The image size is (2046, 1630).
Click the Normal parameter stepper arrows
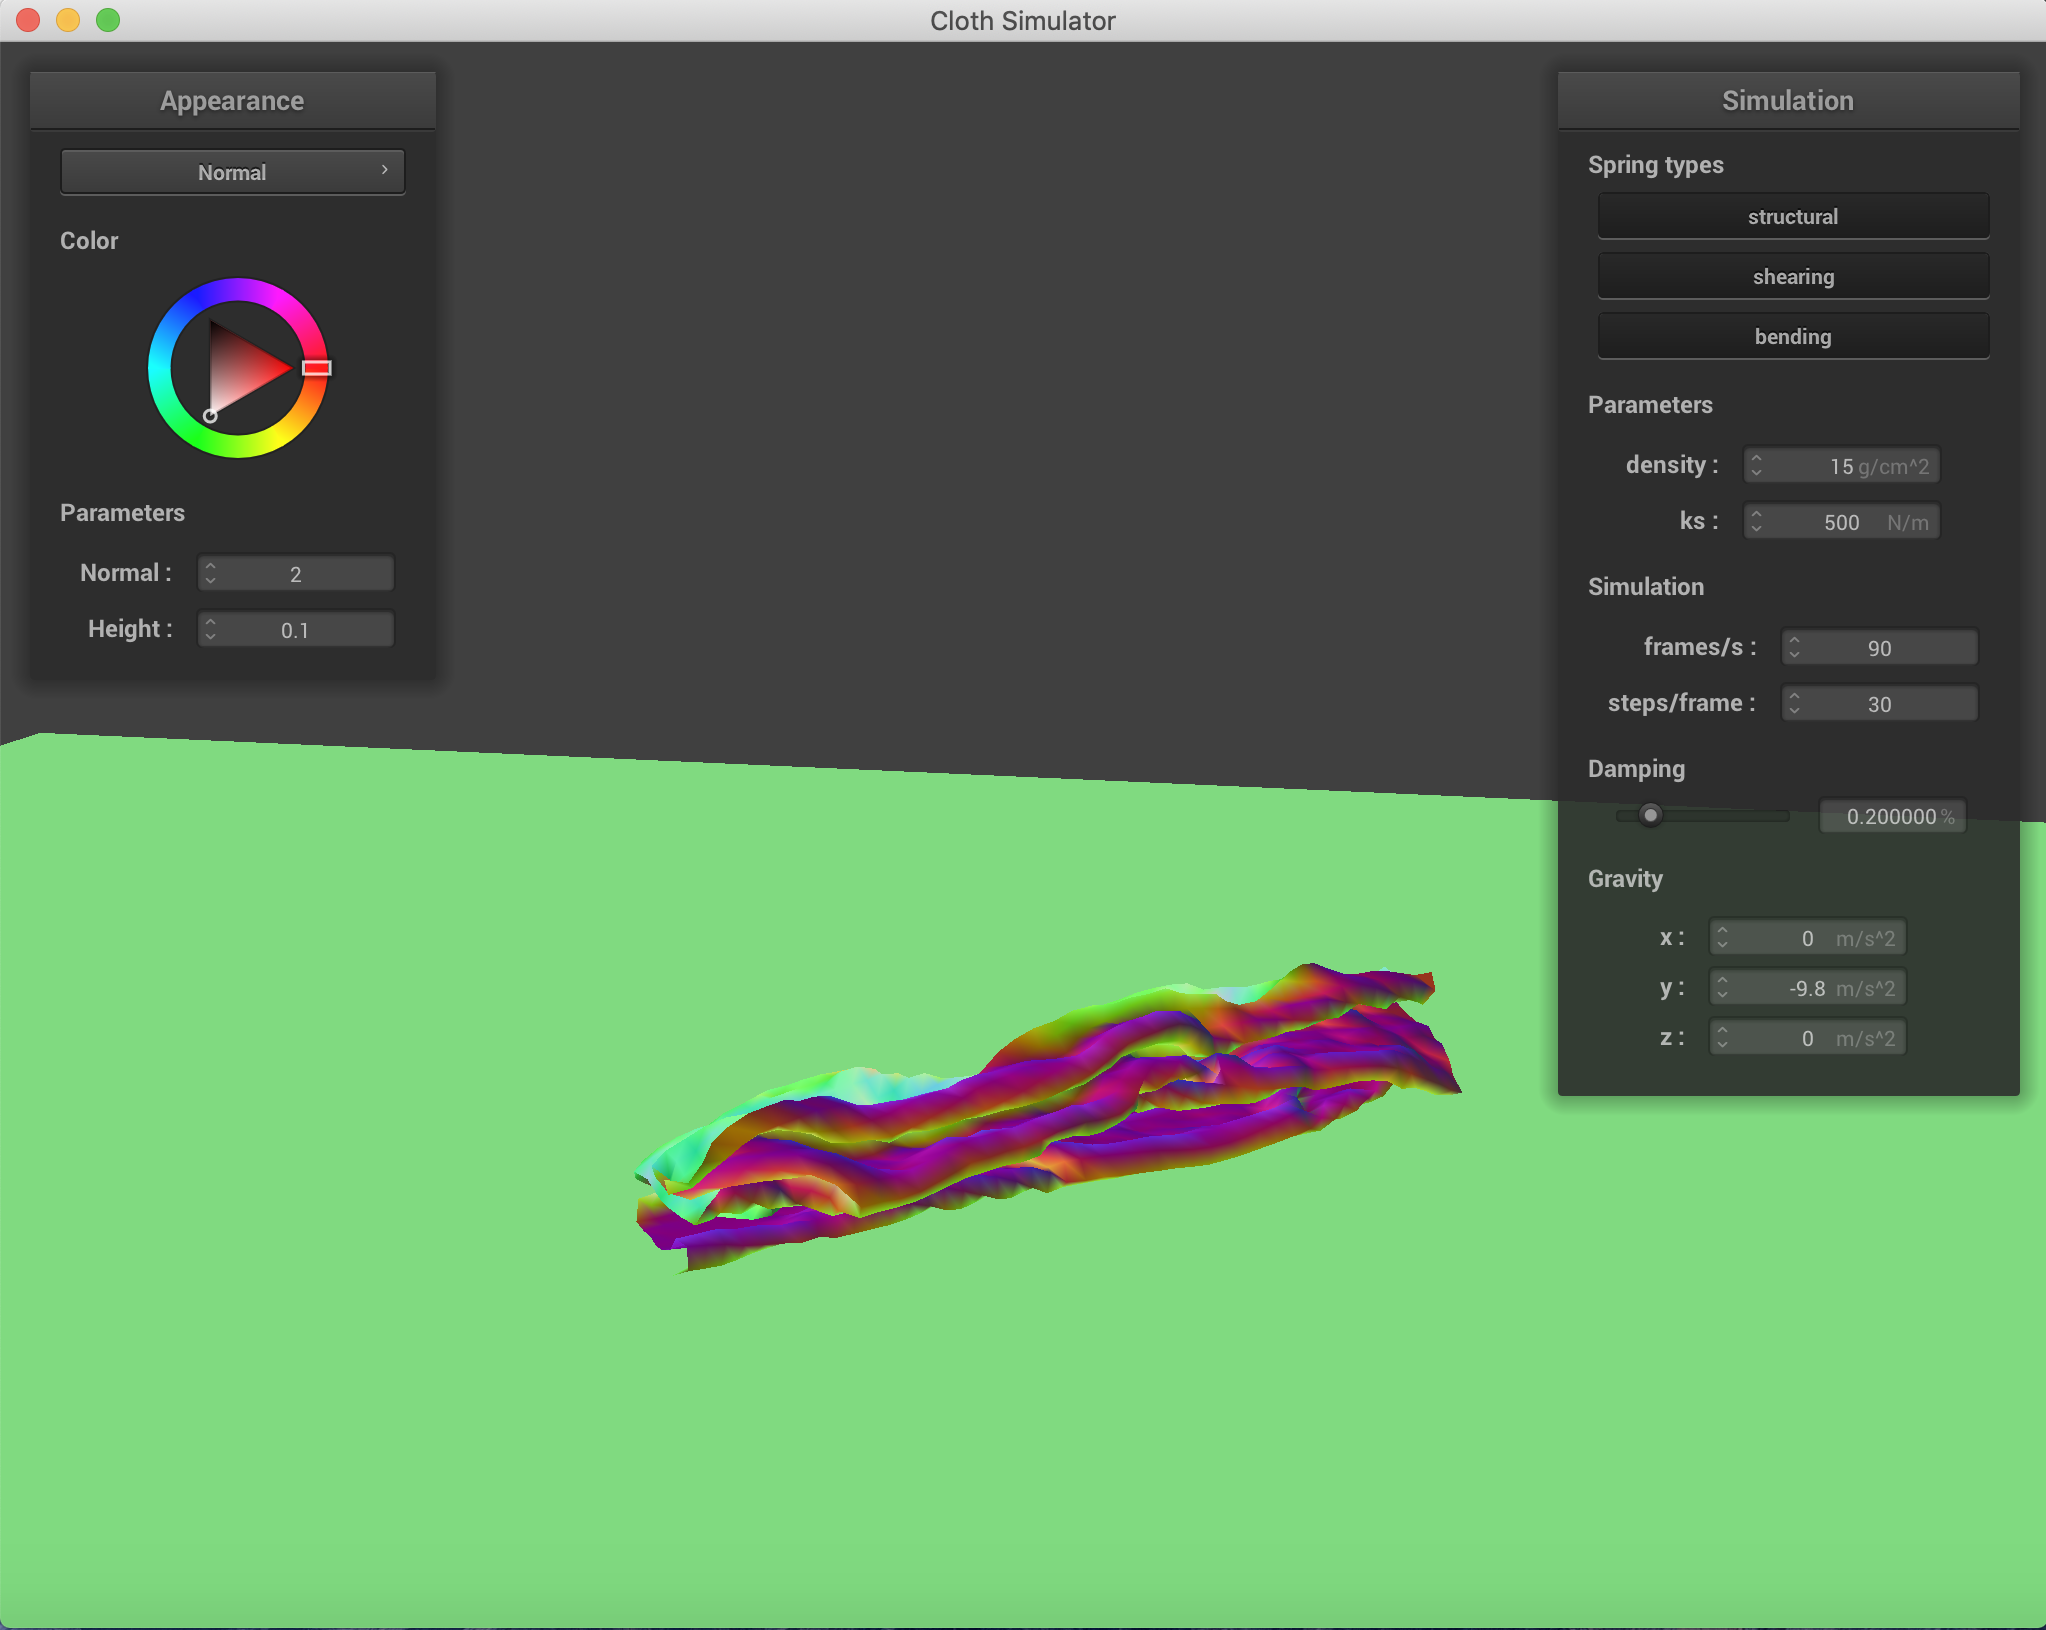pos(211,574)
